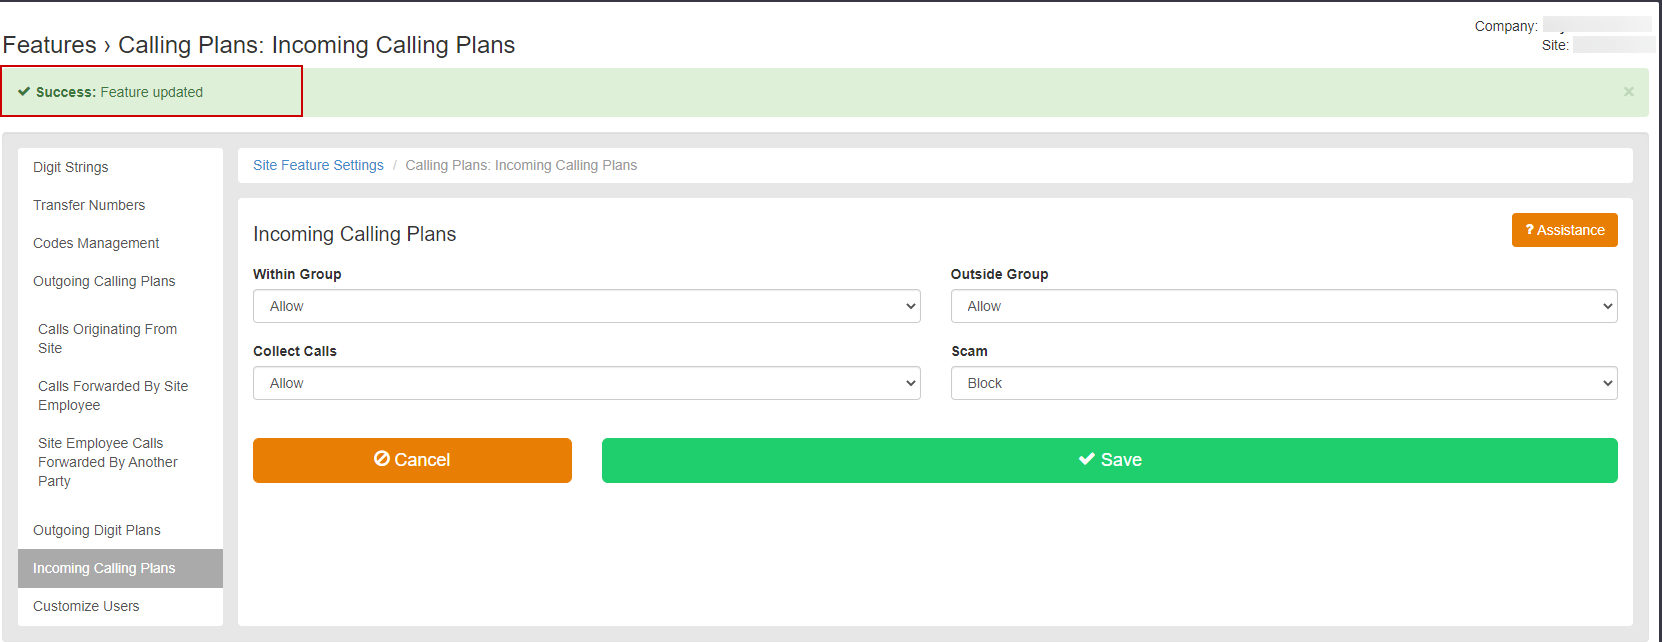The height and width of the screenshot is (642, 1662).
Task: Follow the Site Feature Settings breadcrumb link
Action: click(318, 165)
